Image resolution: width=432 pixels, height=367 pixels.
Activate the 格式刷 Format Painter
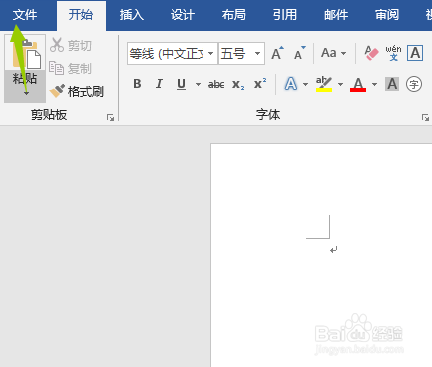77,91
